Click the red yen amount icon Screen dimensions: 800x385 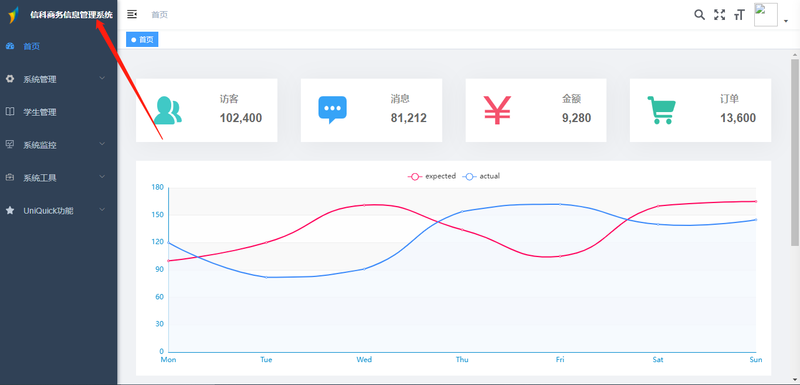497,110
